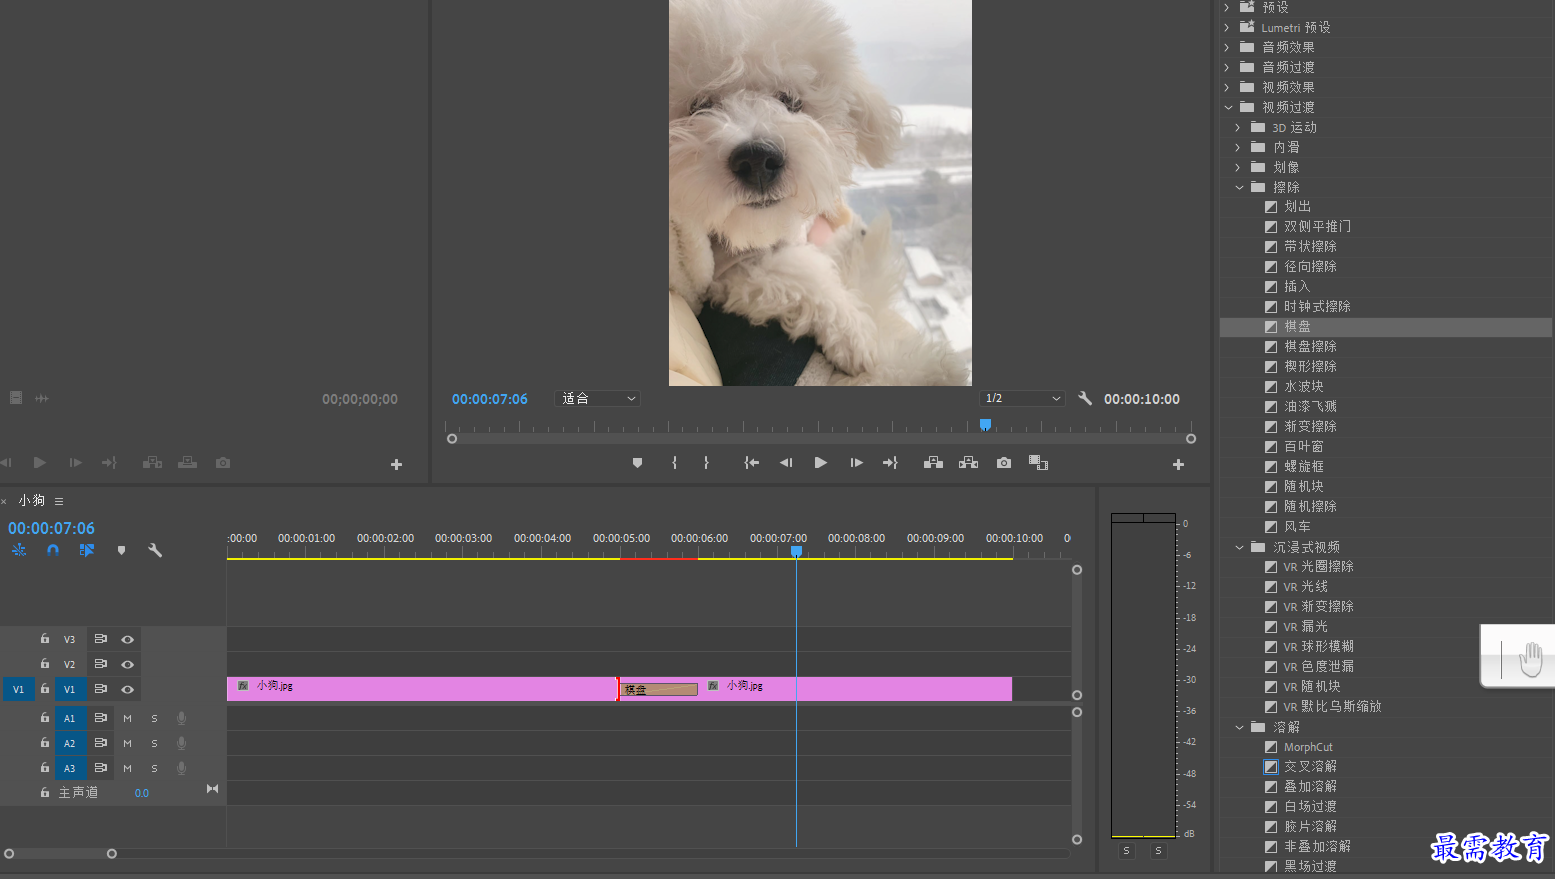Add marker in timeline panel
The image size is (1555, 879).
tap(121, 550)
